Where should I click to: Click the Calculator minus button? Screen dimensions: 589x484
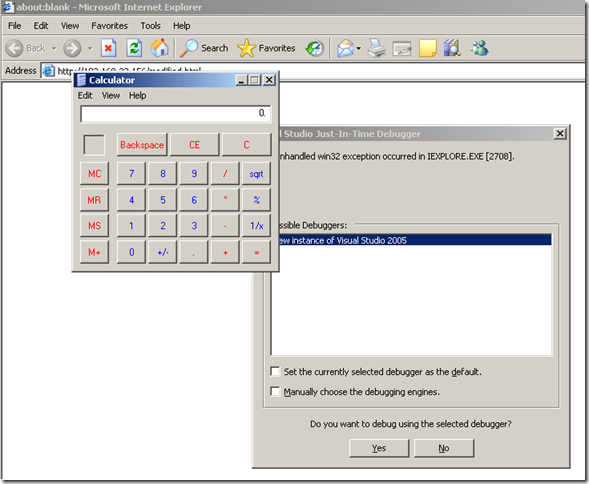click(x=225, y=225)
